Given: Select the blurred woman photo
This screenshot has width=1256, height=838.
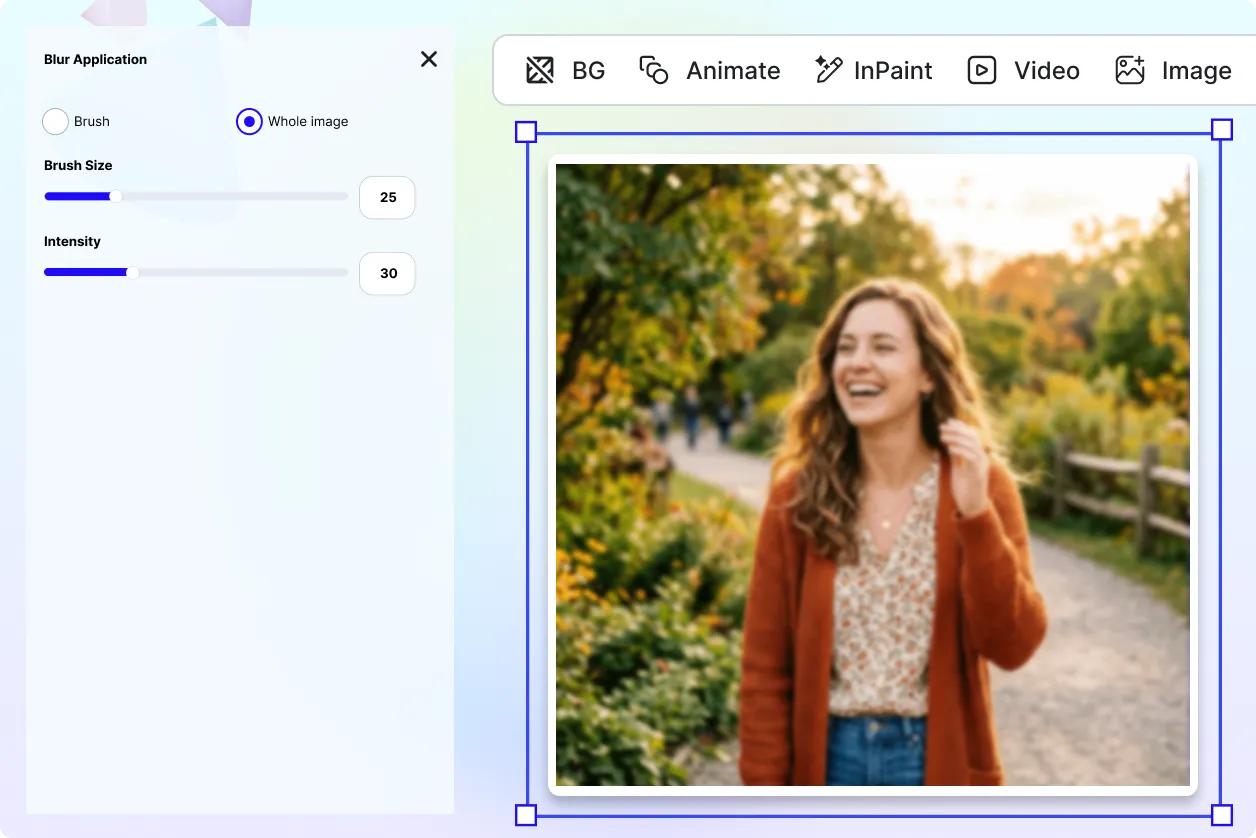Looking at the screenshot, I should coord(873,475).
